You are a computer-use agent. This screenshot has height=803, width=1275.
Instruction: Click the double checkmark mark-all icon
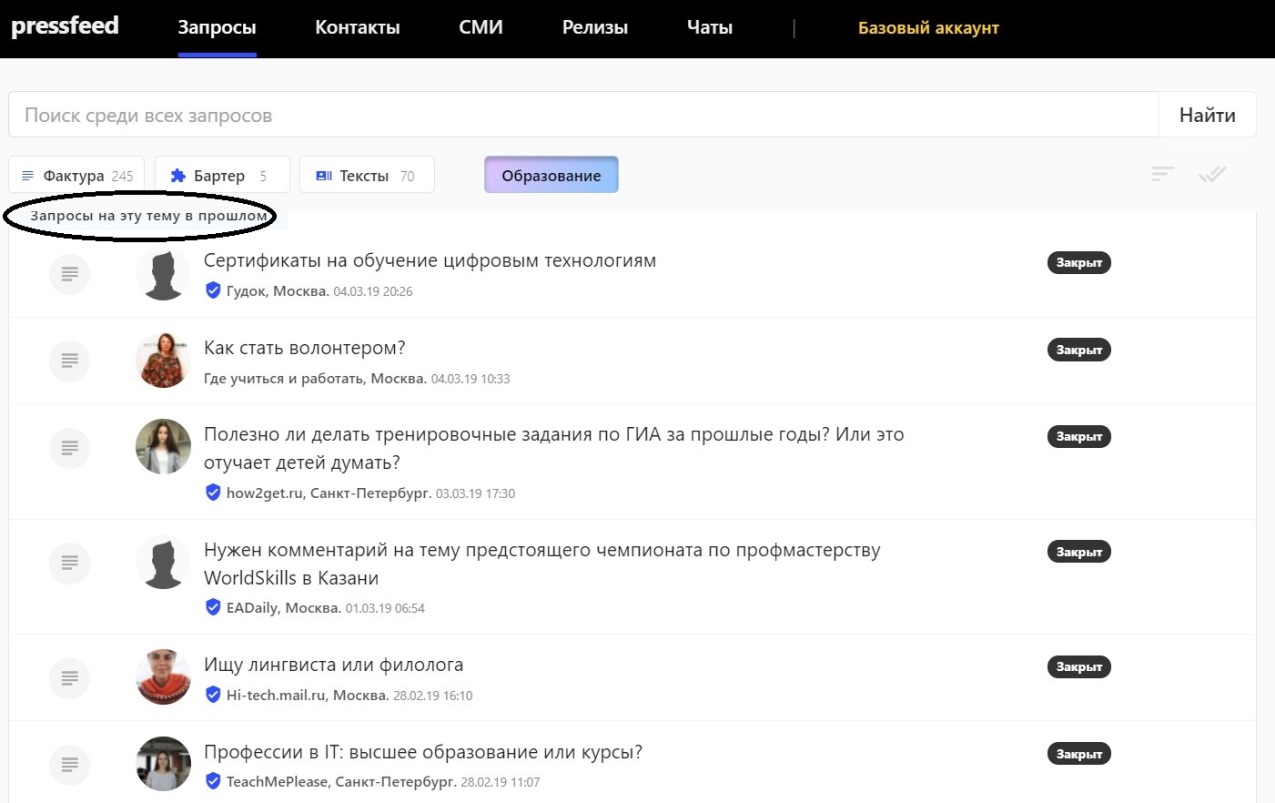tap(1212, 174)
